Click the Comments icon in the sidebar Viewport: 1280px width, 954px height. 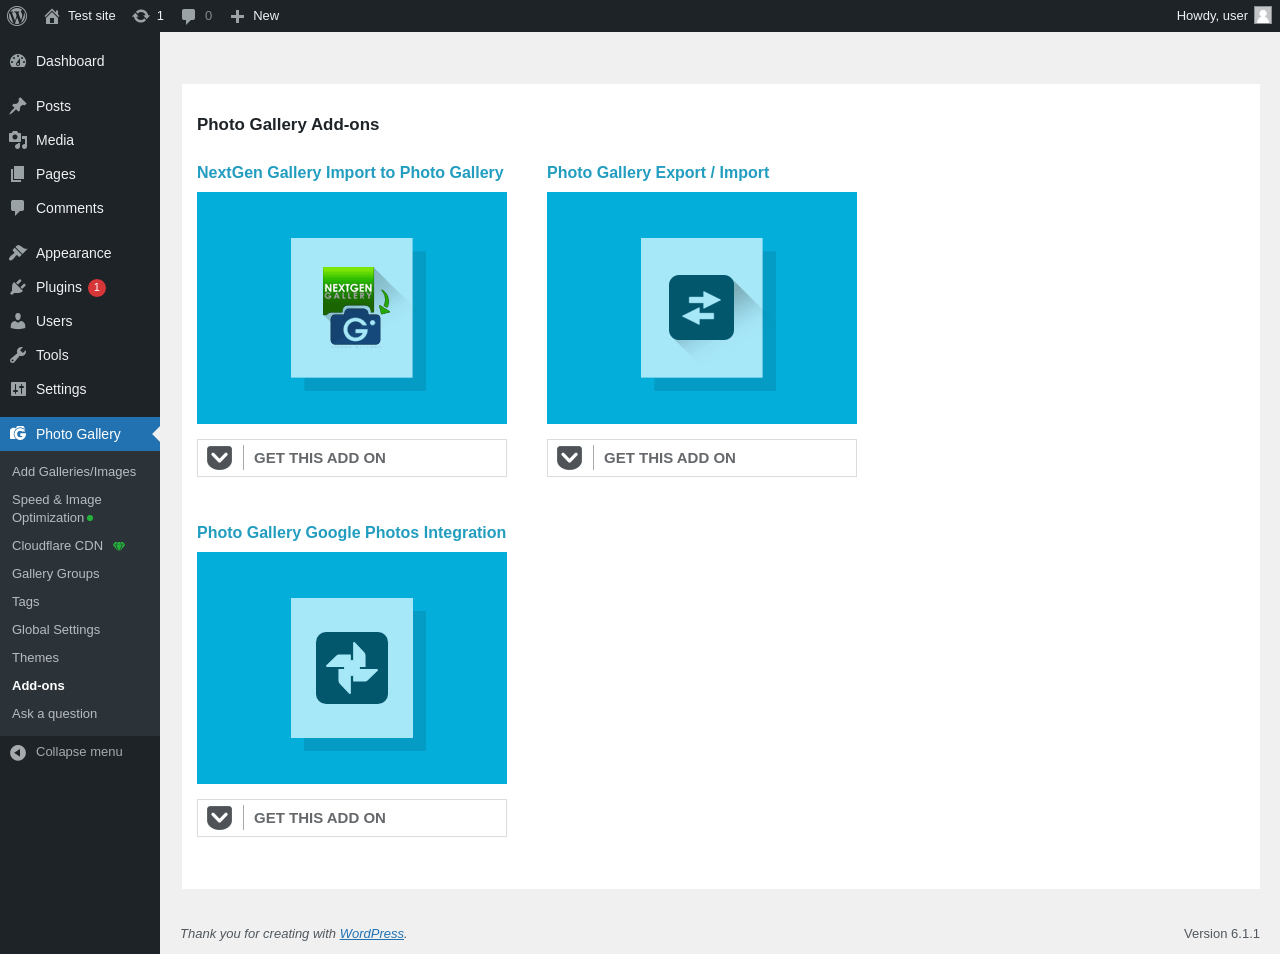coord(18,208)
